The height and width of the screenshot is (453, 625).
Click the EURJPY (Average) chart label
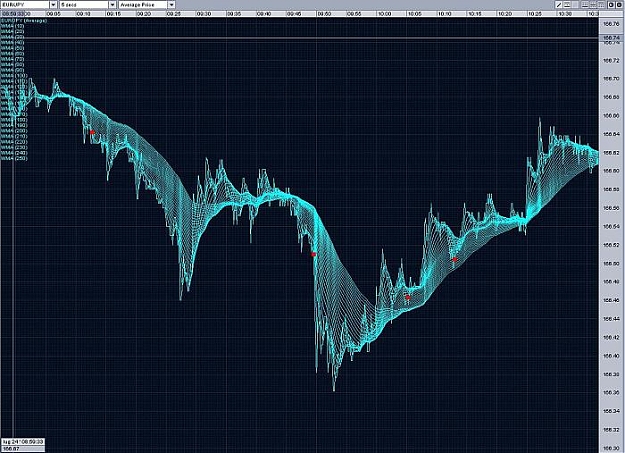[24, 20]
